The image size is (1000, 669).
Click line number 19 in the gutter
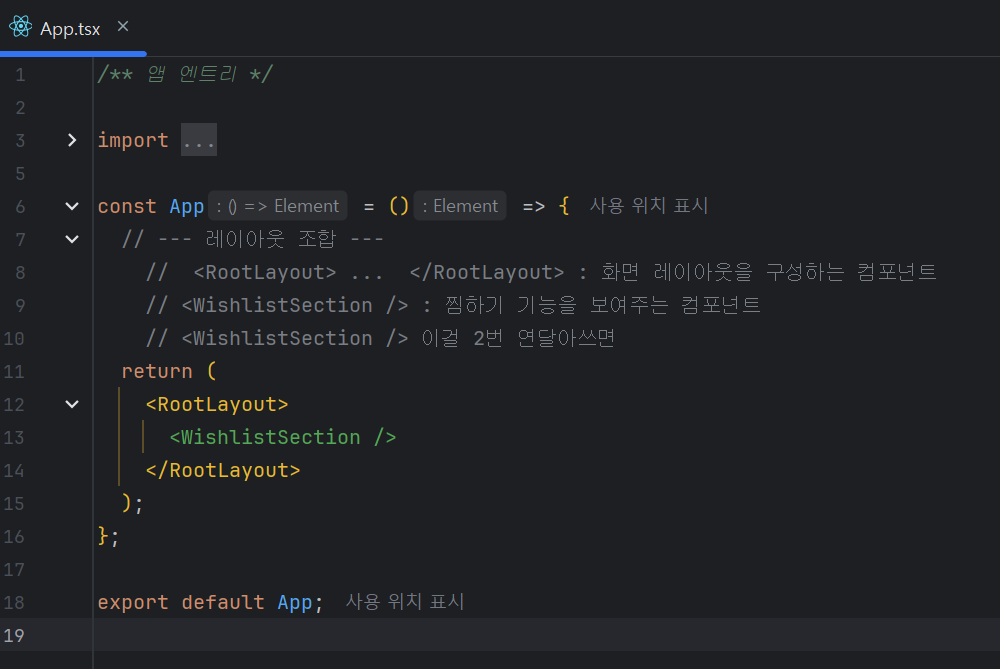14,635
